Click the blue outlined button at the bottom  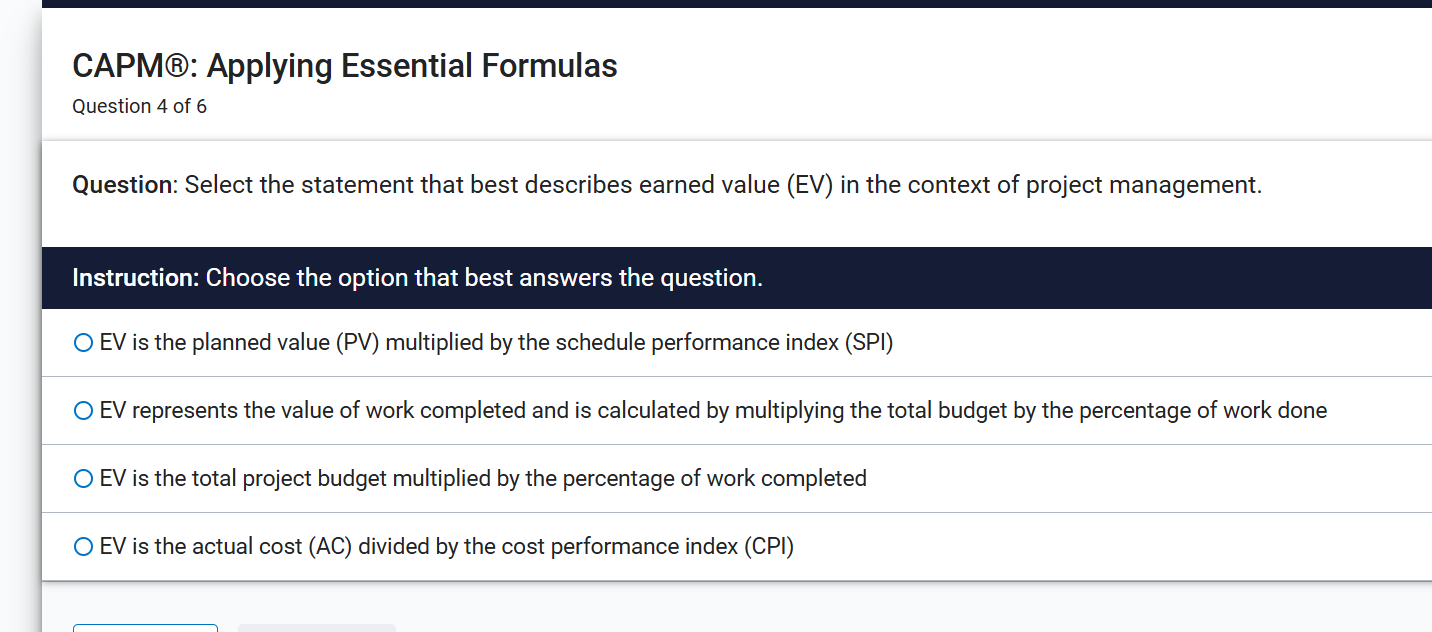tap(145, 628)
